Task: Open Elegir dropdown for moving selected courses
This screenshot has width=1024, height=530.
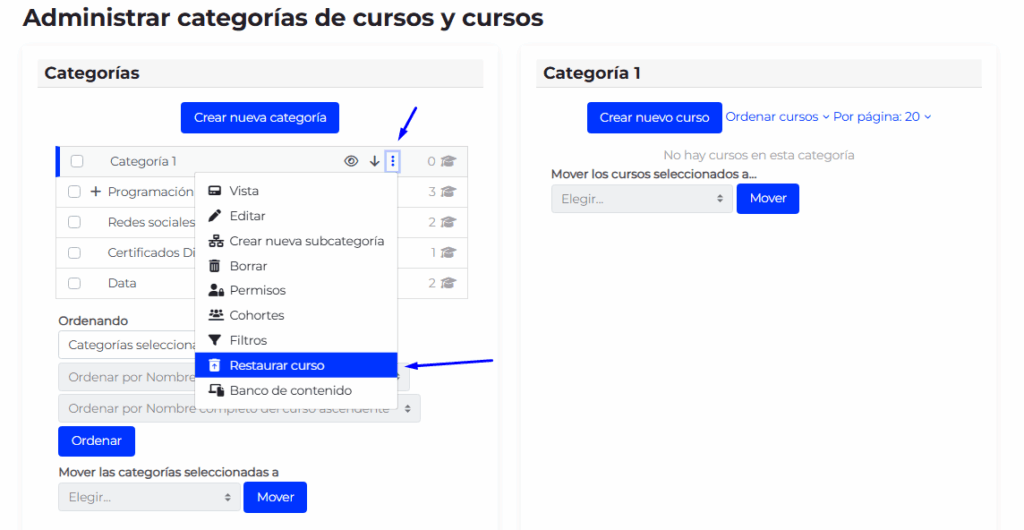Action: pos(641,199)
